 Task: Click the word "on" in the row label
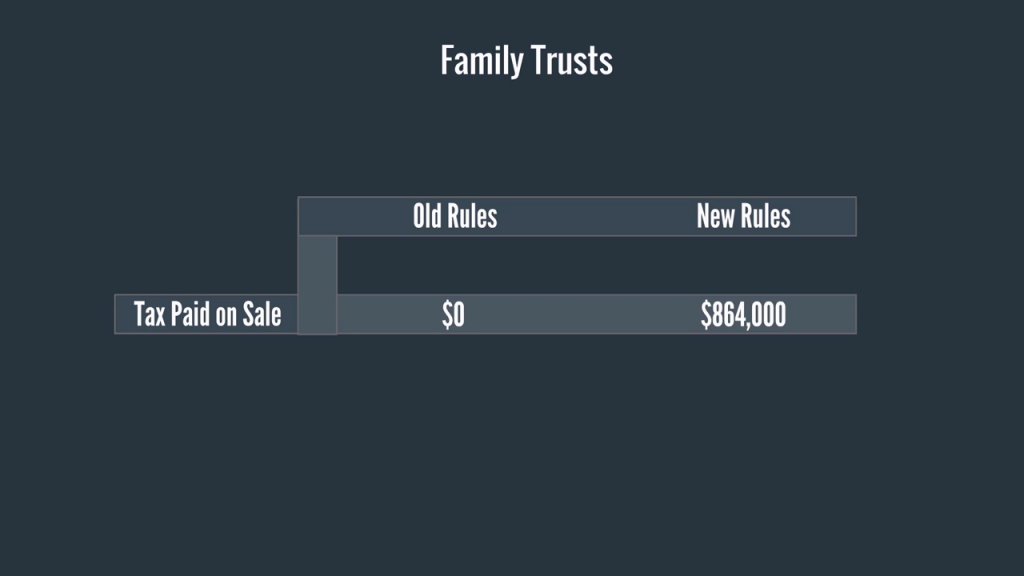[x=225, y=316]
